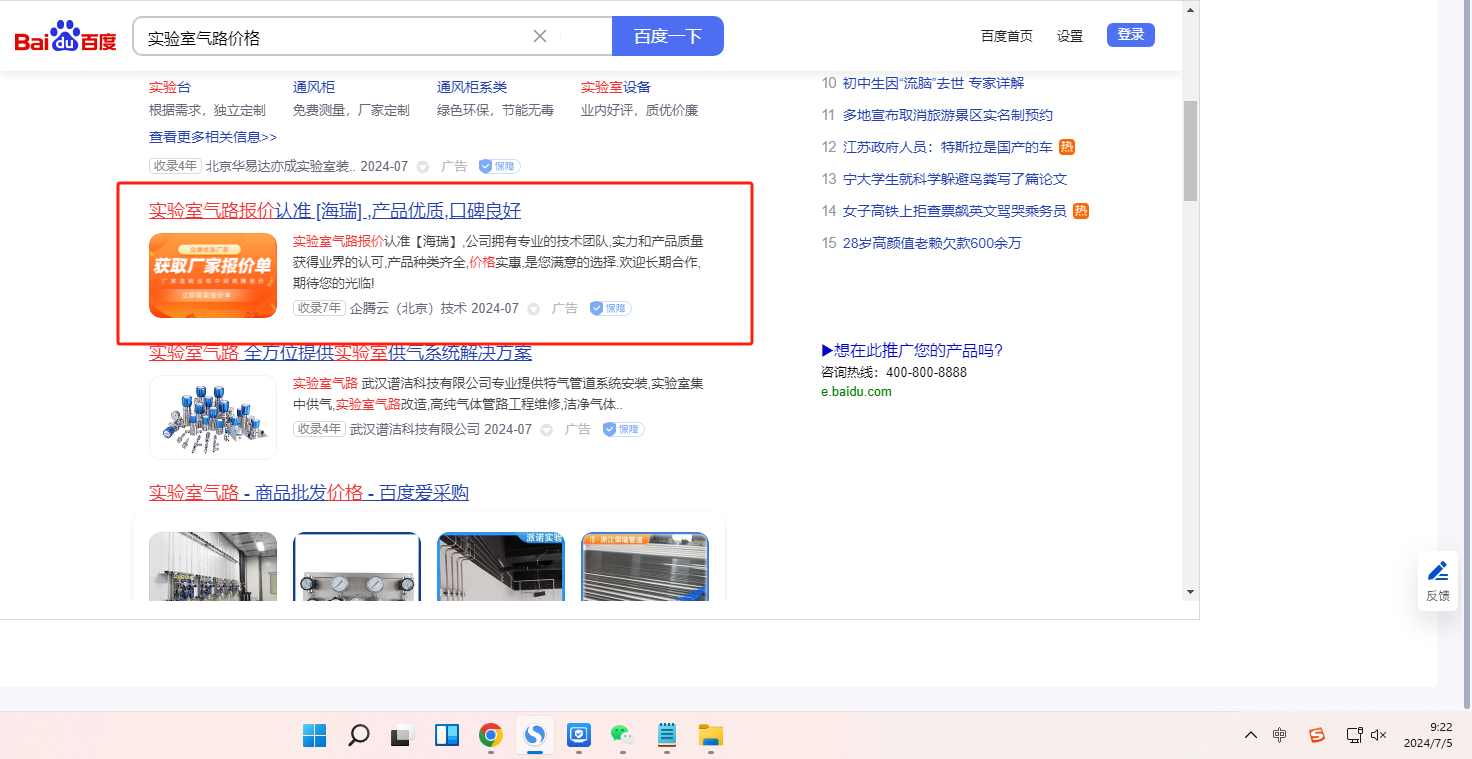Open File Explorer from the taskbar
Screen dimensions: 1472x759
click(x=711, y=736)
